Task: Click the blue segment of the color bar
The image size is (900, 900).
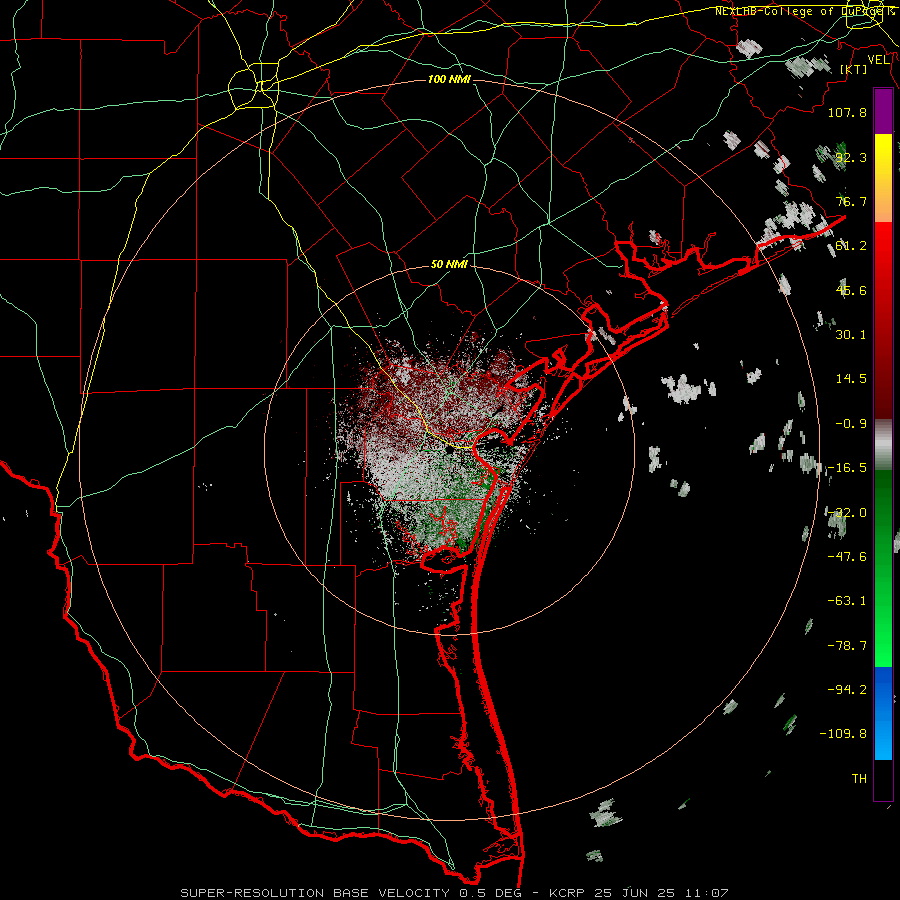Action: point(883,713)
